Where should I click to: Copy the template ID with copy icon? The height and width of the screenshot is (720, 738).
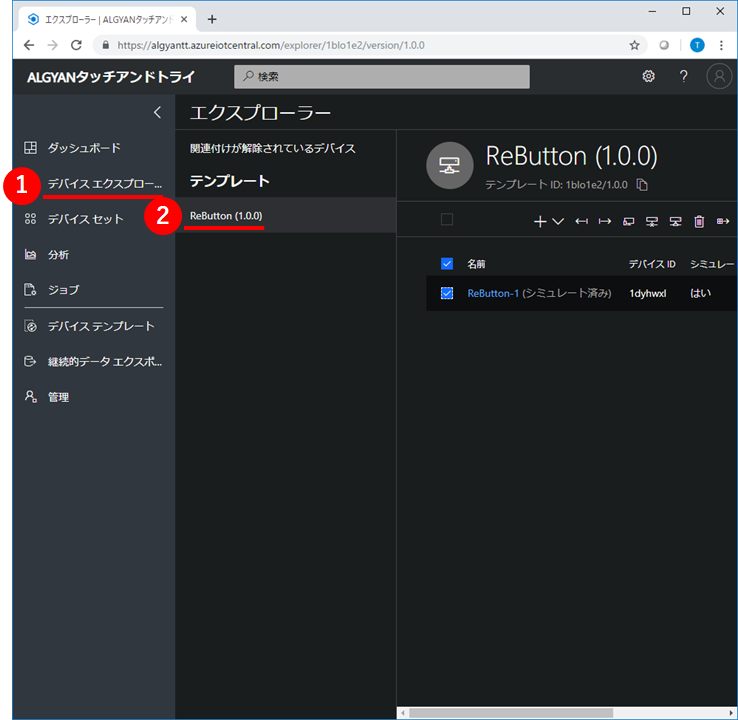coord(642,185)
